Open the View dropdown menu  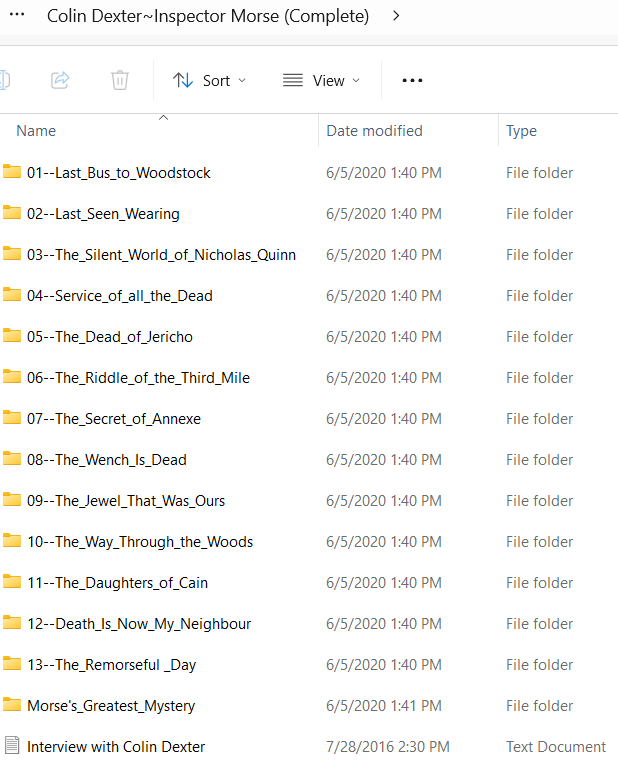[x=321, y=81]
